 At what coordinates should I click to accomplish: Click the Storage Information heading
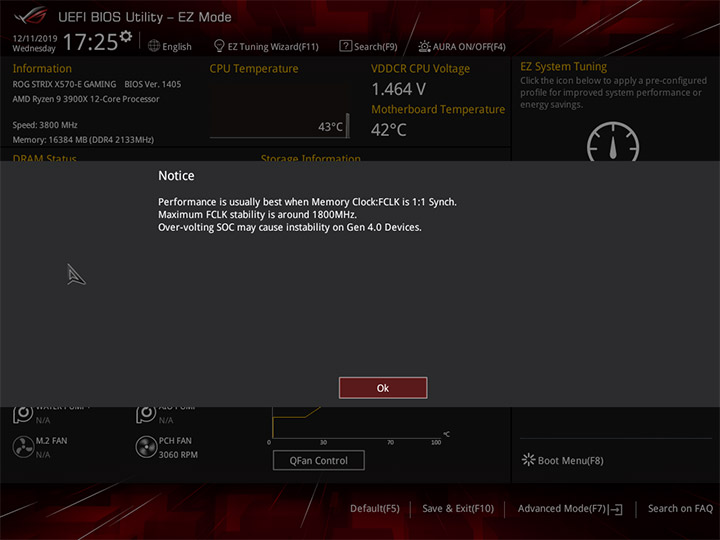pos(311,158)
